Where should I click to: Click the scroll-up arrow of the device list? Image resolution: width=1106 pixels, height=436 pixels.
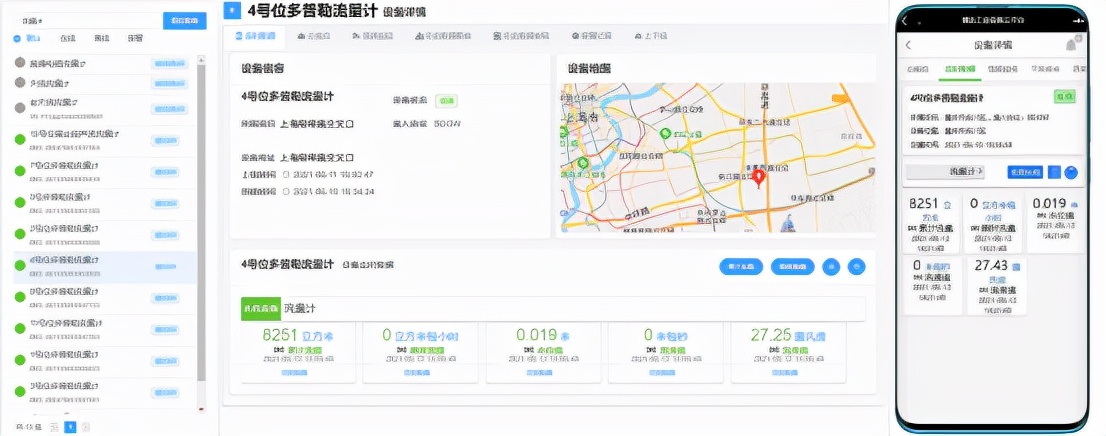[x=201, y=58]
